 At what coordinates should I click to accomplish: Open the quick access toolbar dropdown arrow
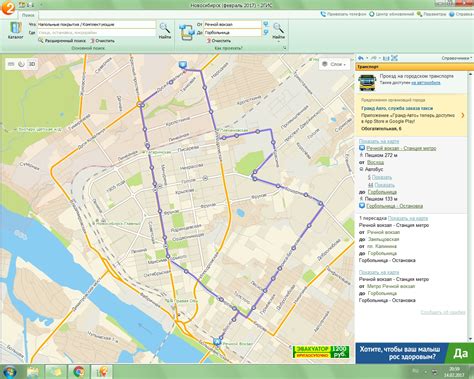(41, 5)
